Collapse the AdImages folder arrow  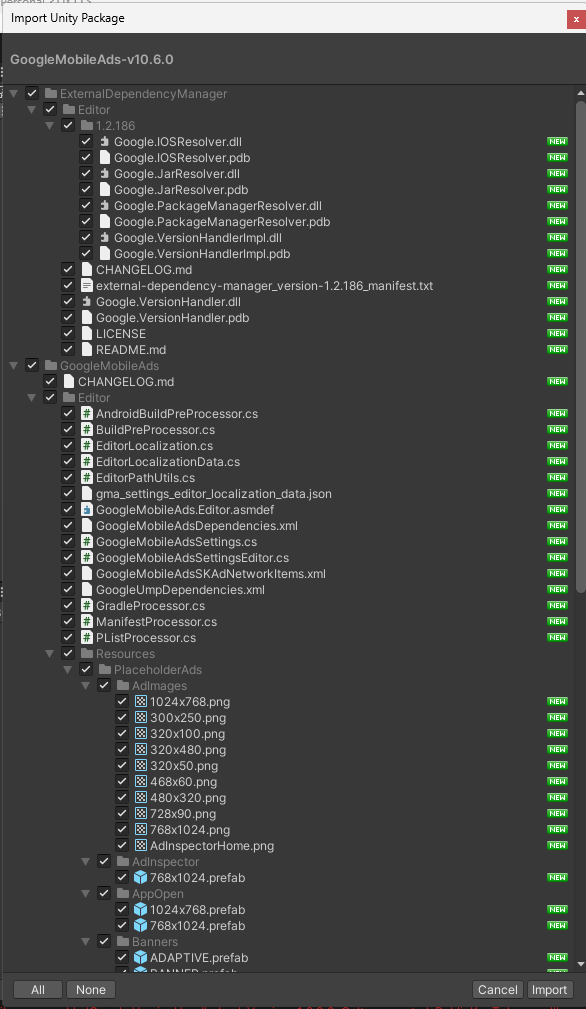point(85,686)
